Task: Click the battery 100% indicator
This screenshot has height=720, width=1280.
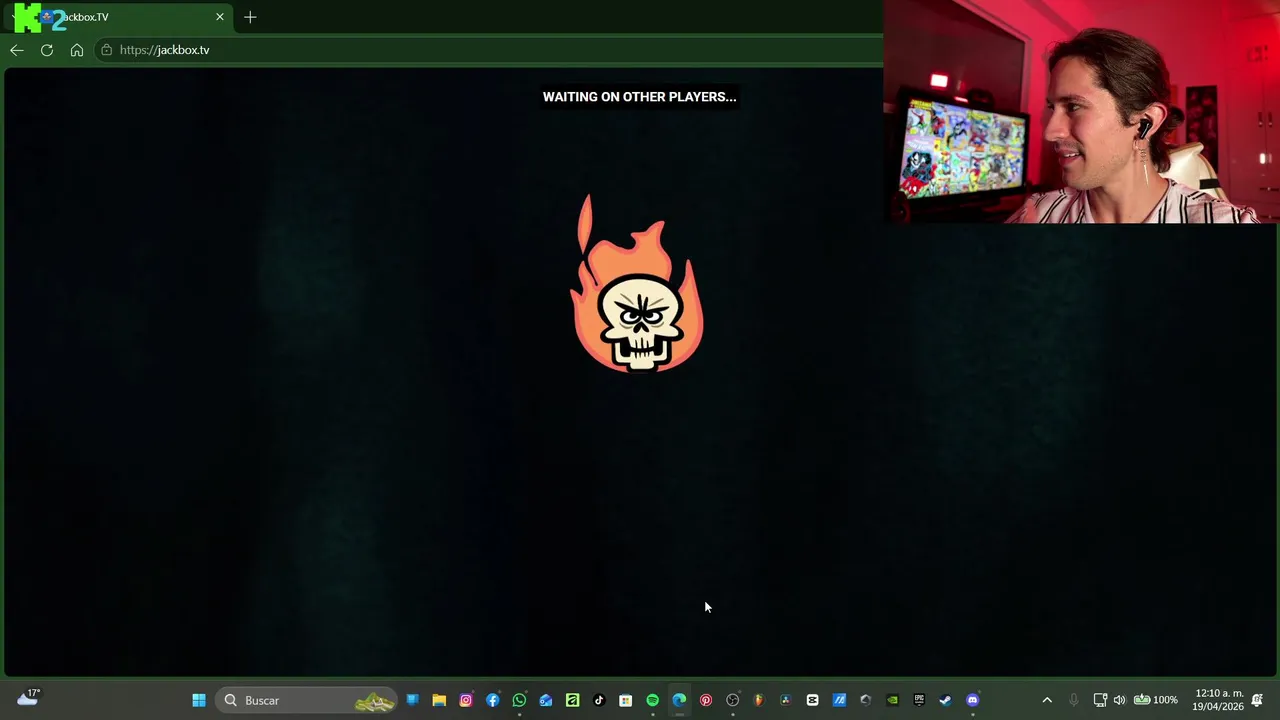Action: (1155, 700)
